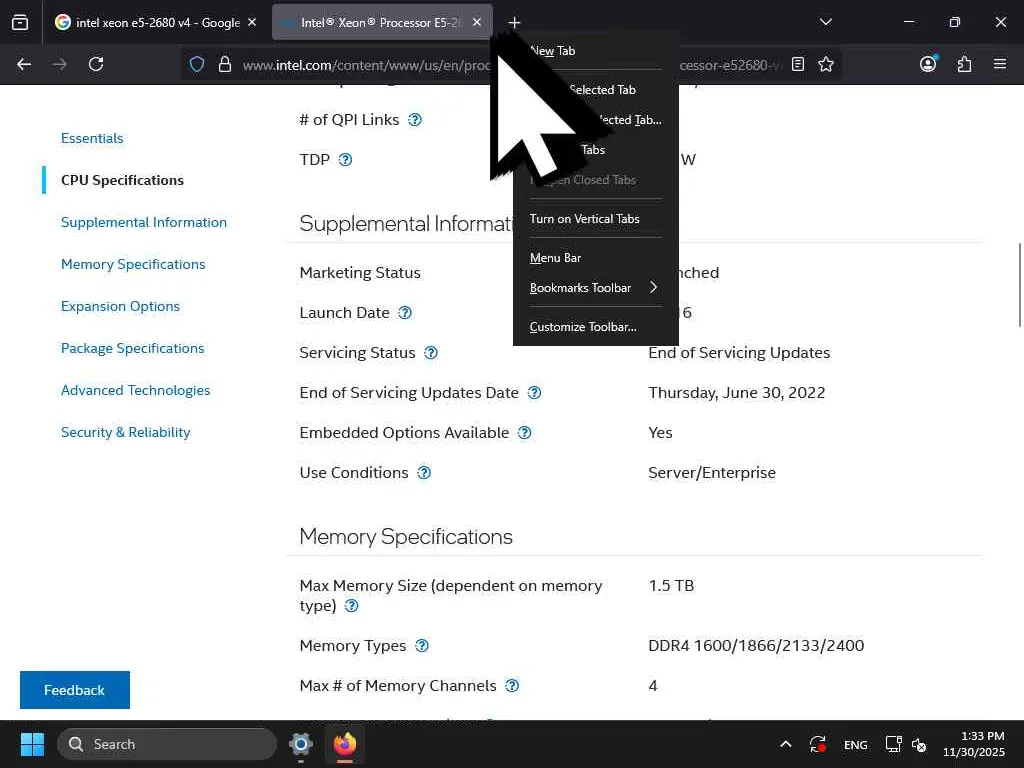This screenshot has height=768, width=1024.
Task: Open Settings app from the taskbar
Action: point(301,744)
